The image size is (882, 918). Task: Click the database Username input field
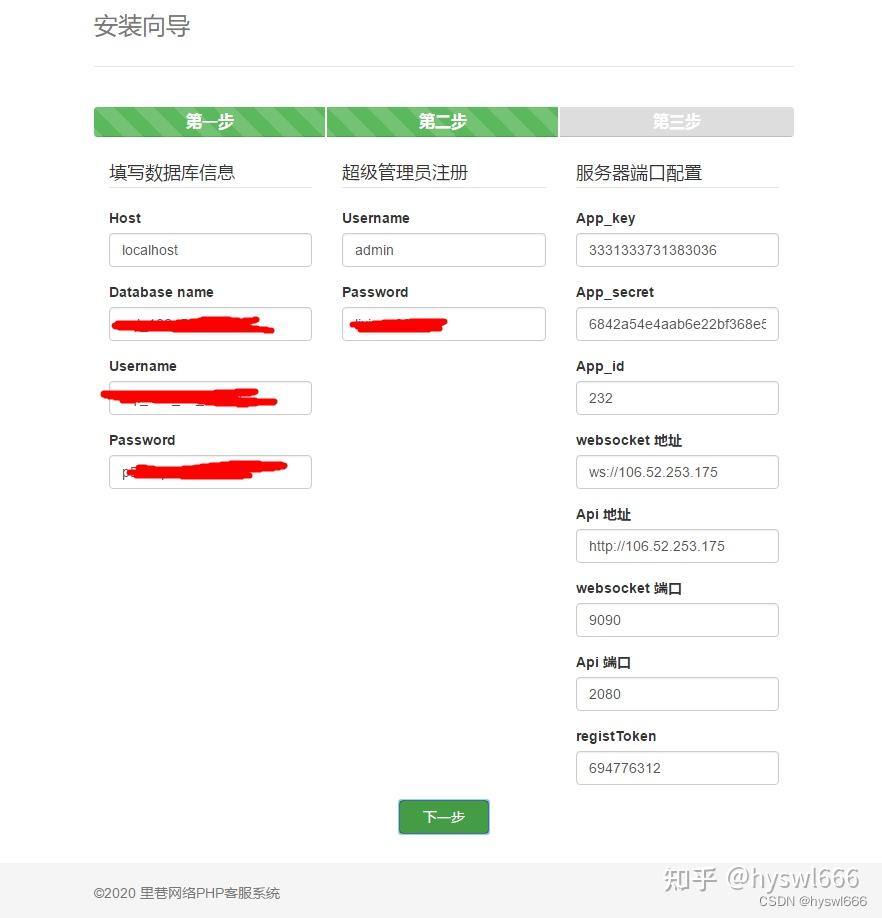tap(210, 398)
